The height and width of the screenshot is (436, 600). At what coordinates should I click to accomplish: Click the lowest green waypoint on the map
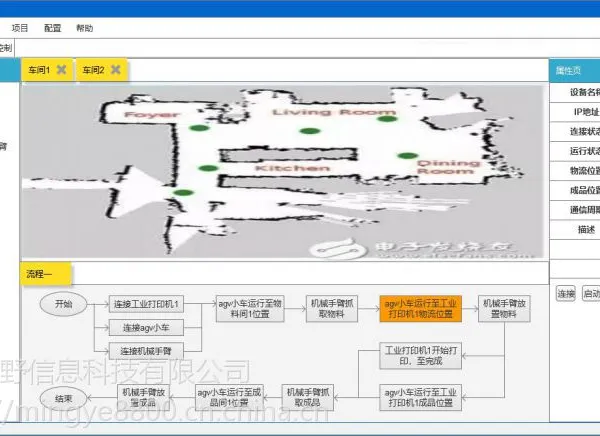pos(184,193)
